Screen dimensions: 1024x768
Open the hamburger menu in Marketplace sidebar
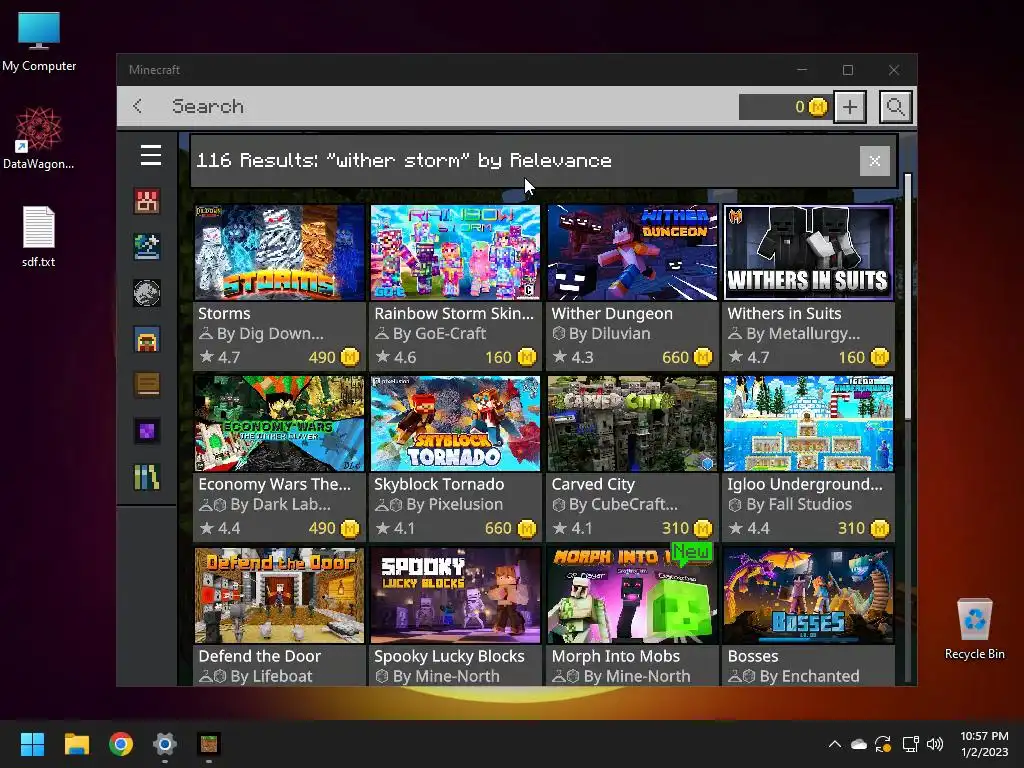(x=151, y=155)
